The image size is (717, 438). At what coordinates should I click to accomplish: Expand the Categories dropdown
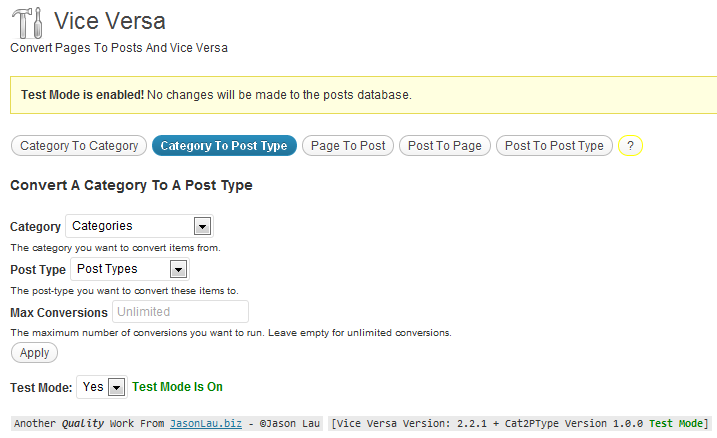point(139,226)
